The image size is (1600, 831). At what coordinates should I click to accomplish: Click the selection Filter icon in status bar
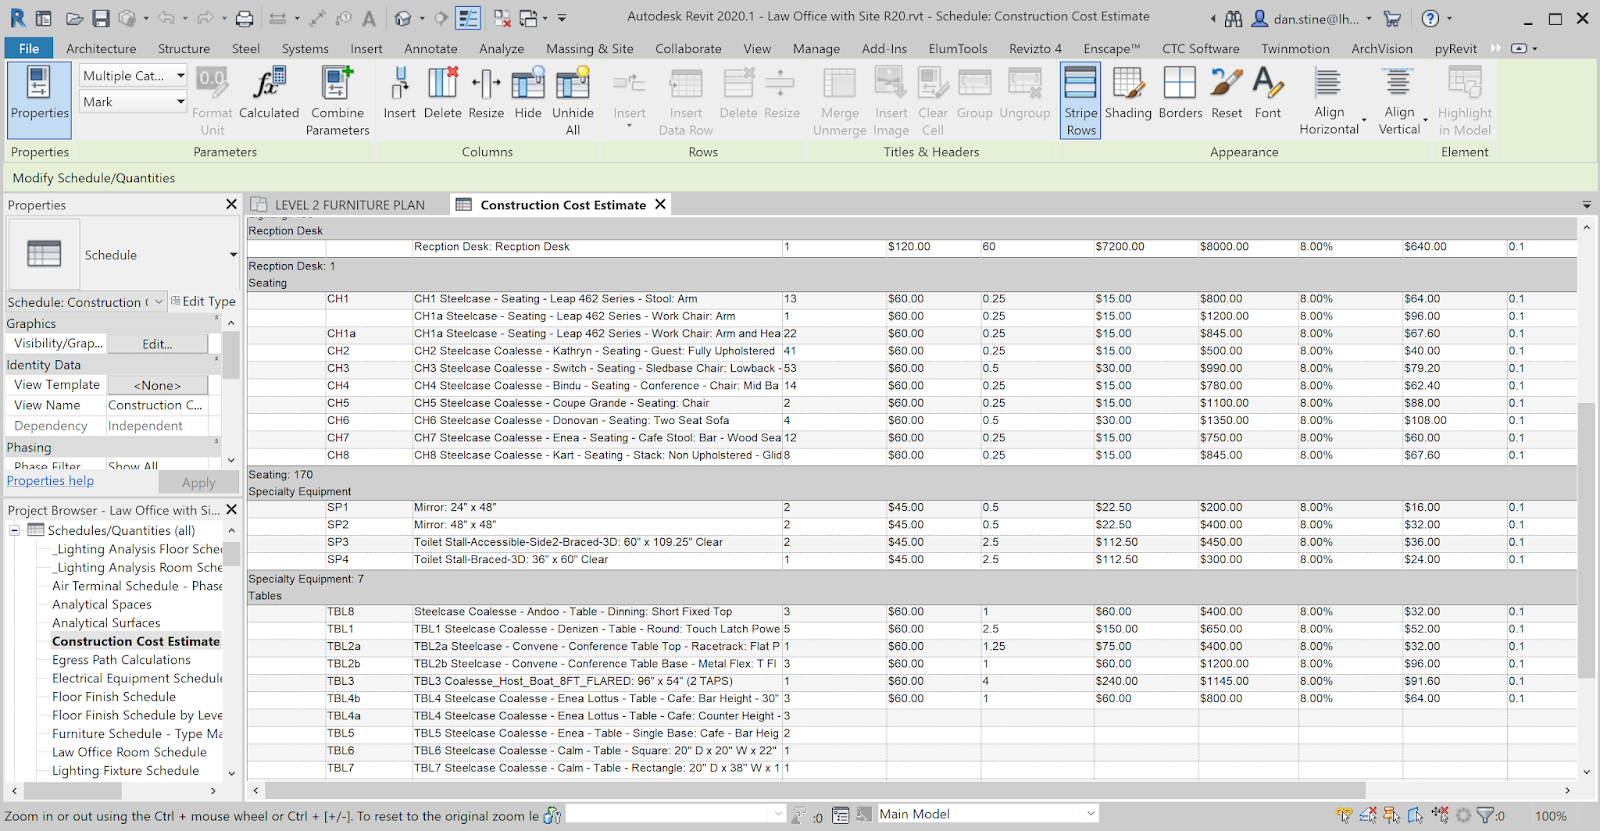1485,816
